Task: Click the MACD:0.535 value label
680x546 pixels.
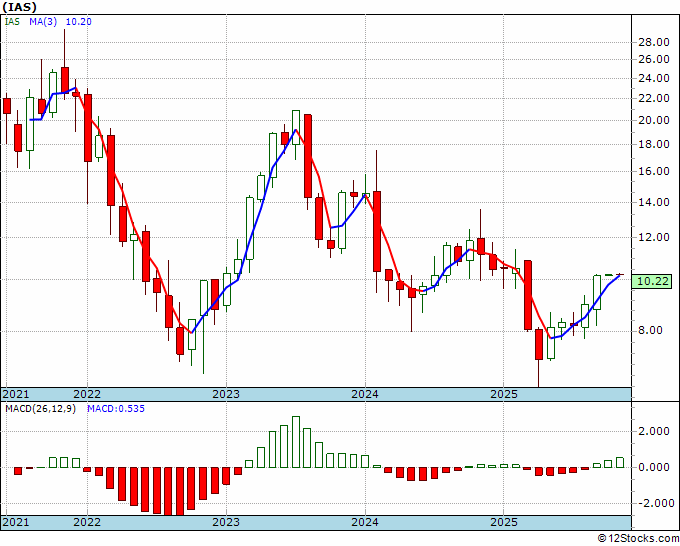Action: pos(116,409)
